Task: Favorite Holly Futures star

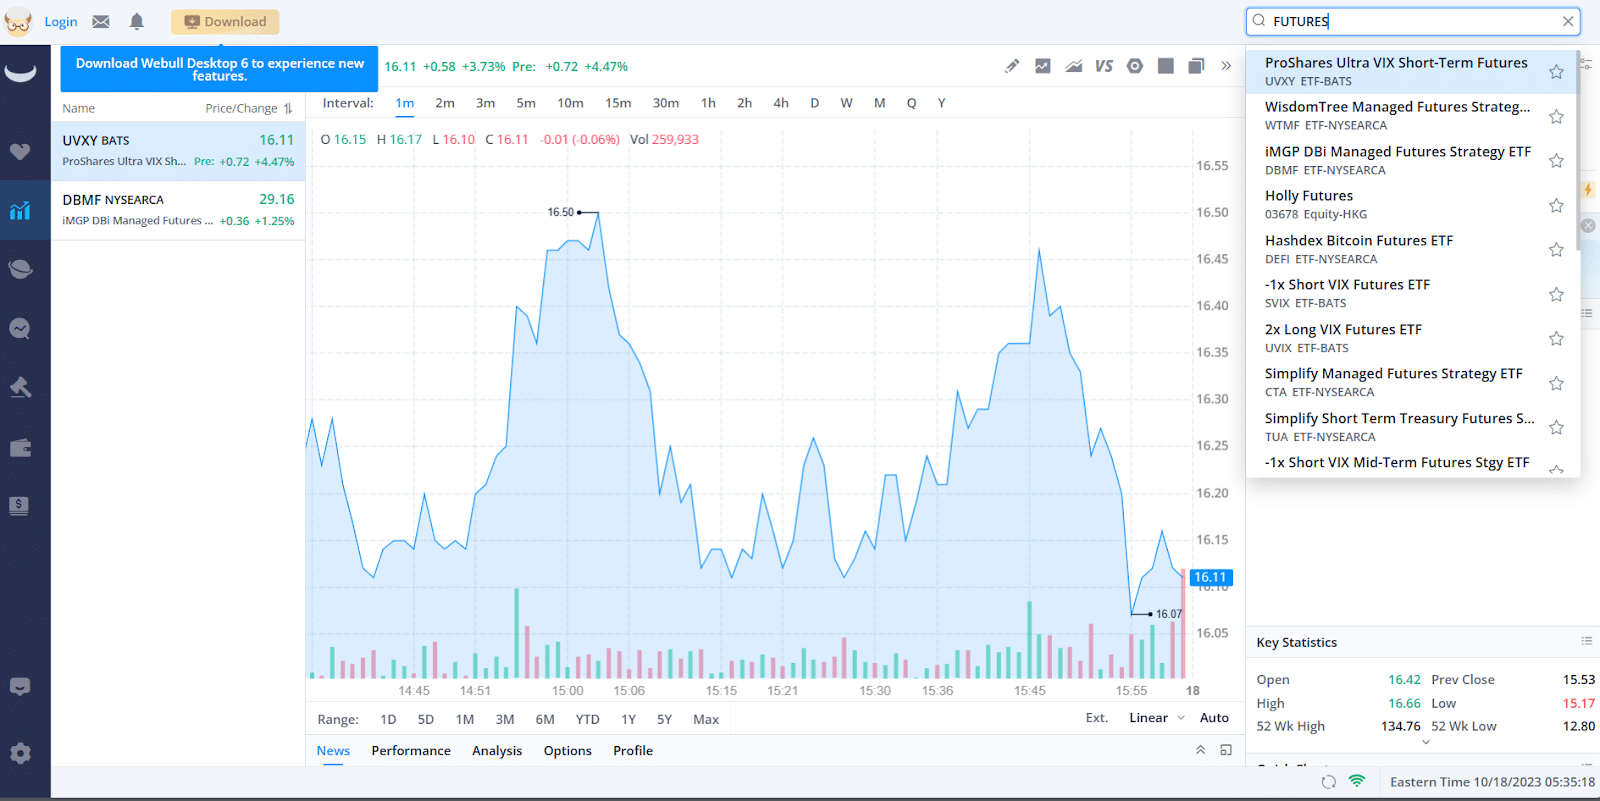Action: (x=1556, y=206)
